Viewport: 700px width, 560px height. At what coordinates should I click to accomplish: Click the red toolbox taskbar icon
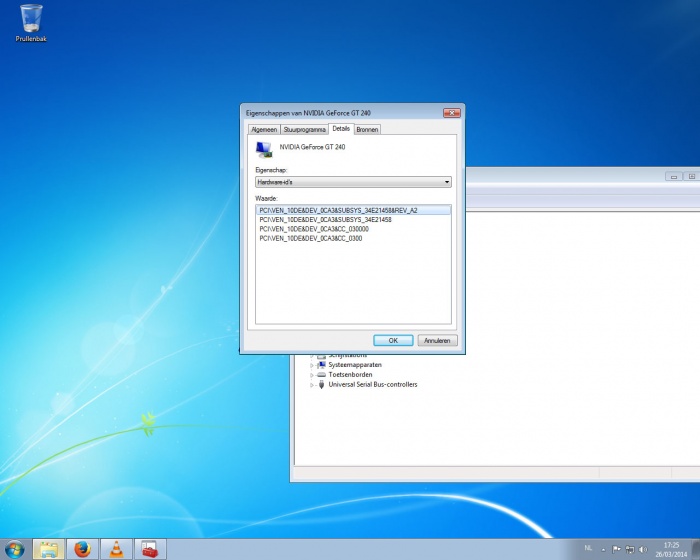coord(150,549)
